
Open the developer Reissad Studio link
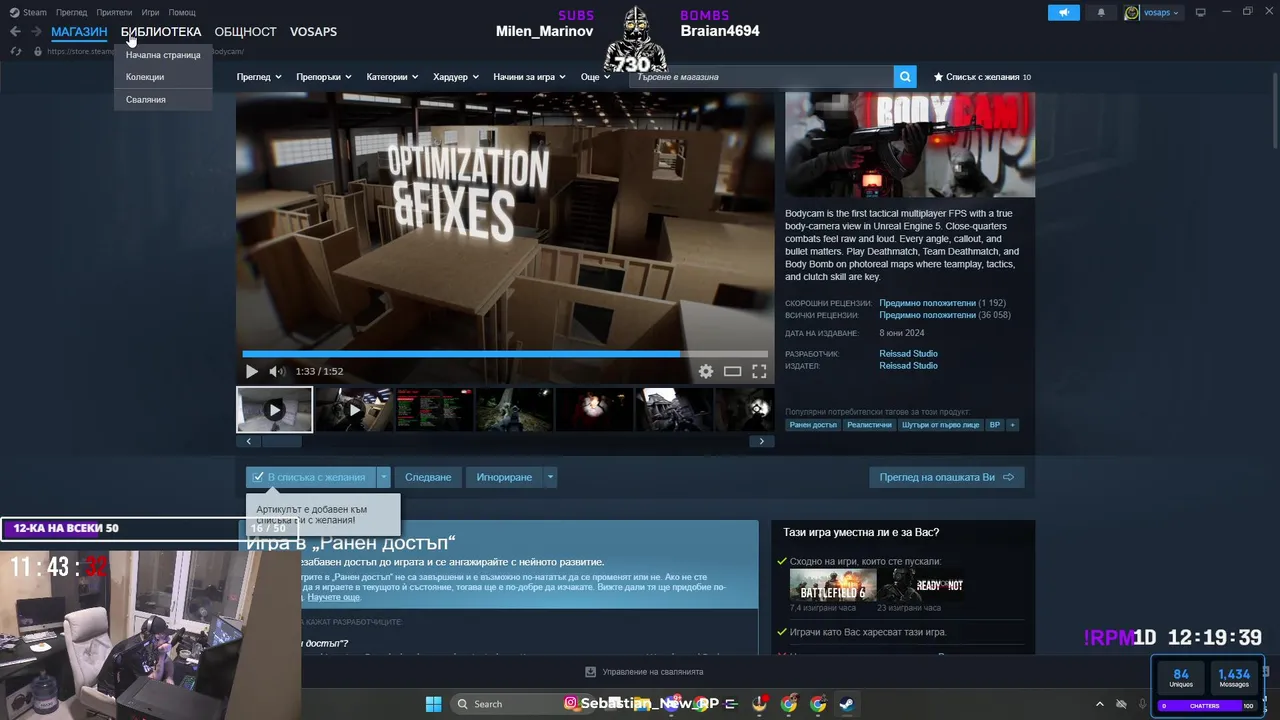[x=908, y=353]
